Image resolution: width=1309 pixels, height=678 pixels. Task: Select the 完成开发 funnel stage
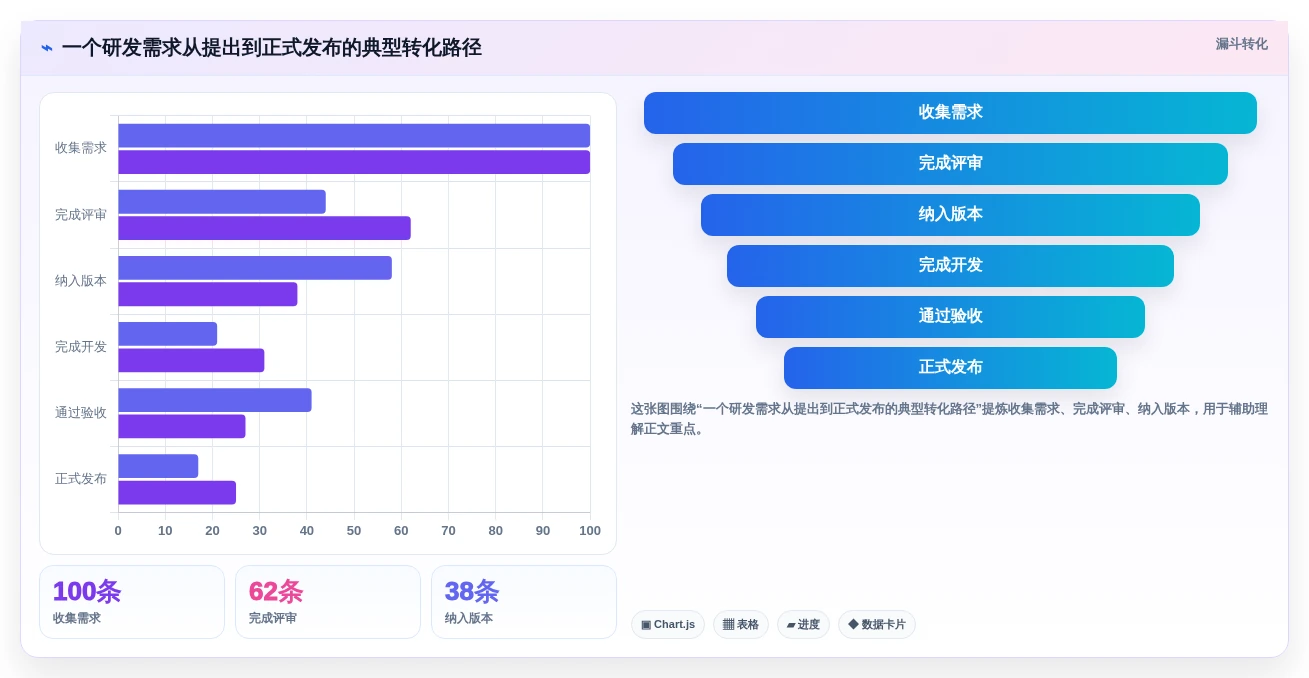pyautogui.click(x=950, y=266)
